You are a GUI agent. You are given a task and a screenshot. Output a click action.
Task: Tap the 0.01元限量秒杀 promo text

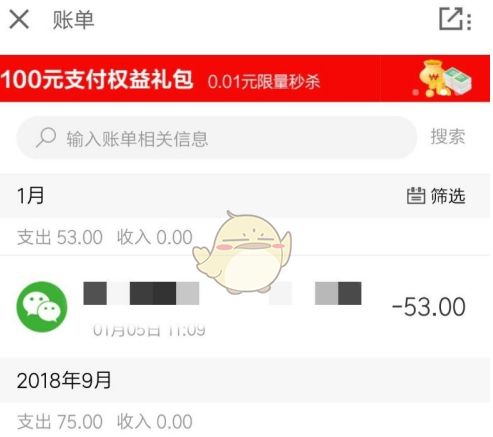click(x=264, y=82)
